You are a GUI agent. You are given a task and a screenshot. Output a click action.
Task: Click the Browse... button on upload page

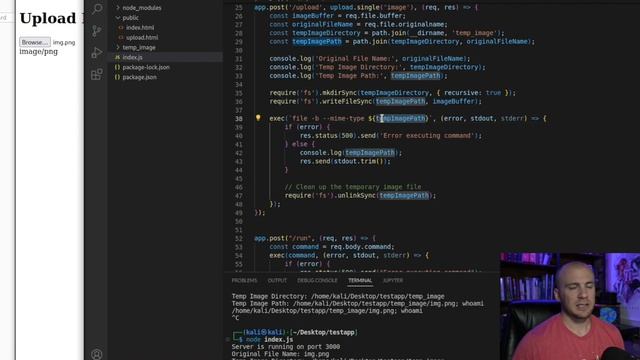coord(35,42)
